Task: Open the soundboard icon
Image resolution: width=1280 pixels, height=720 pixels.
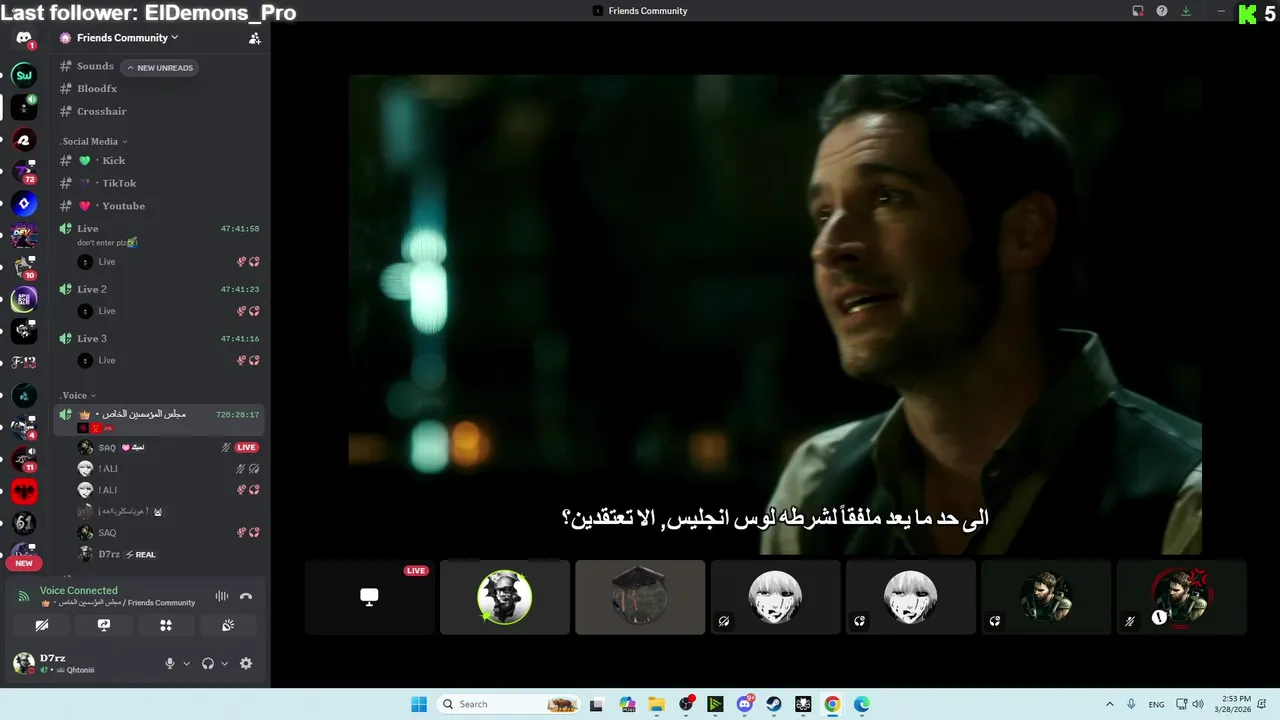Action: point(228,625)
